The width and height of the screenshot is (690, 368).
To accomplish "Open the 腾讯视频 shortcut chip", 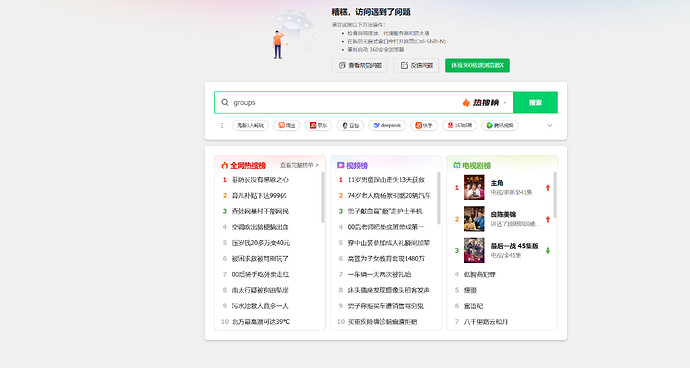I will click(500, 125).
